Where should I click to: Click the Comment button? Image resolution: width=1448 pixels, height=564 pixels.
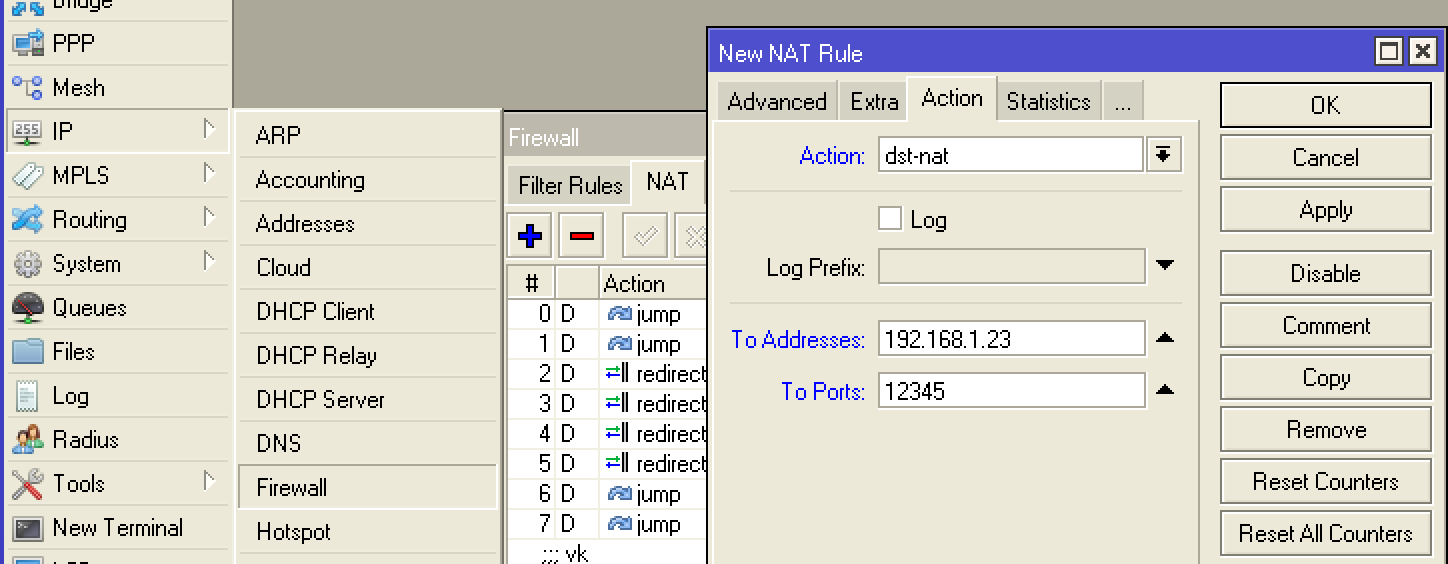(x=1326, y=326)
